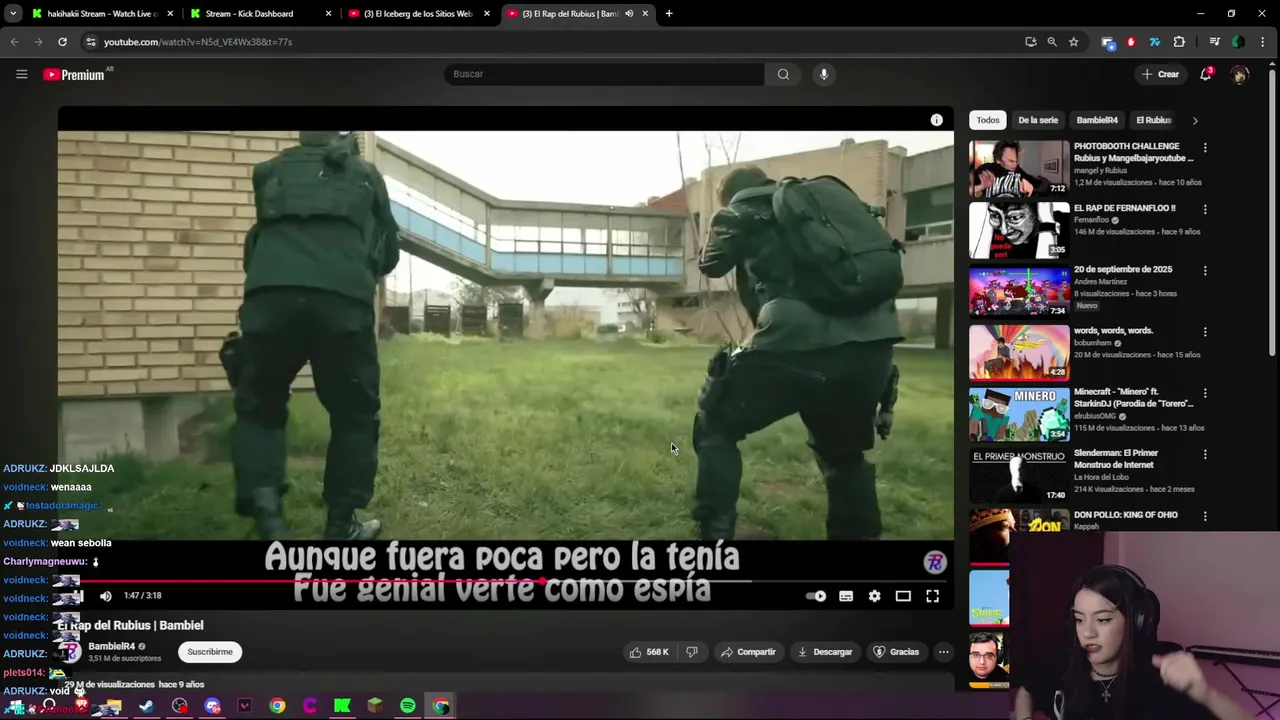The width and height of the screenshot is (1280, 720).
Task: Open Chrome extensions puzzle icon
Action: [x=1179, y=42]
